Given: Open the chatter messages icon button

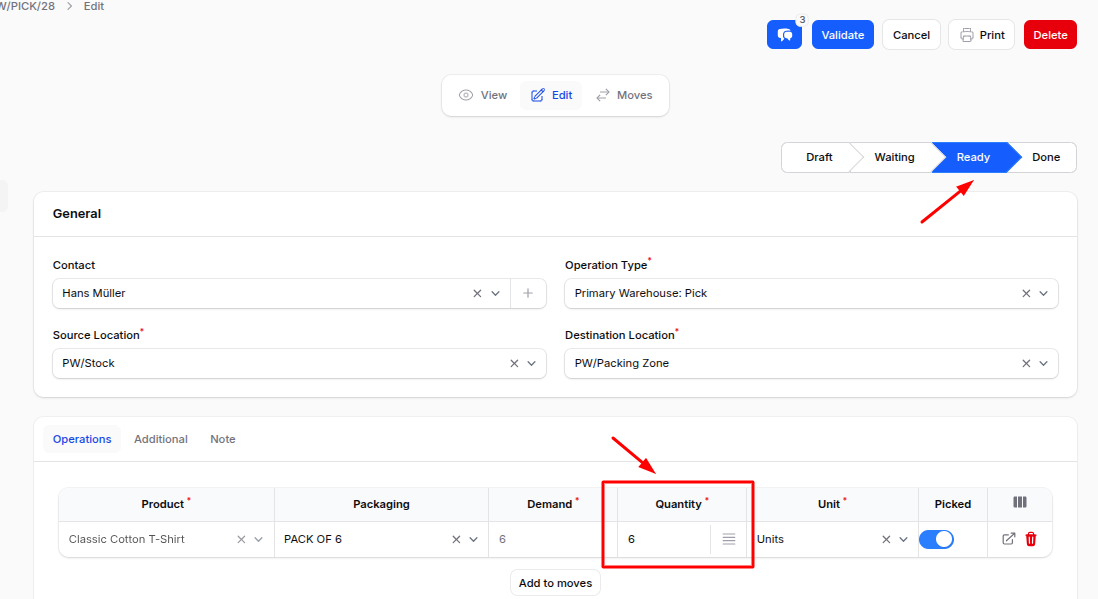Looking at the screenshot, I should [784, 35].
